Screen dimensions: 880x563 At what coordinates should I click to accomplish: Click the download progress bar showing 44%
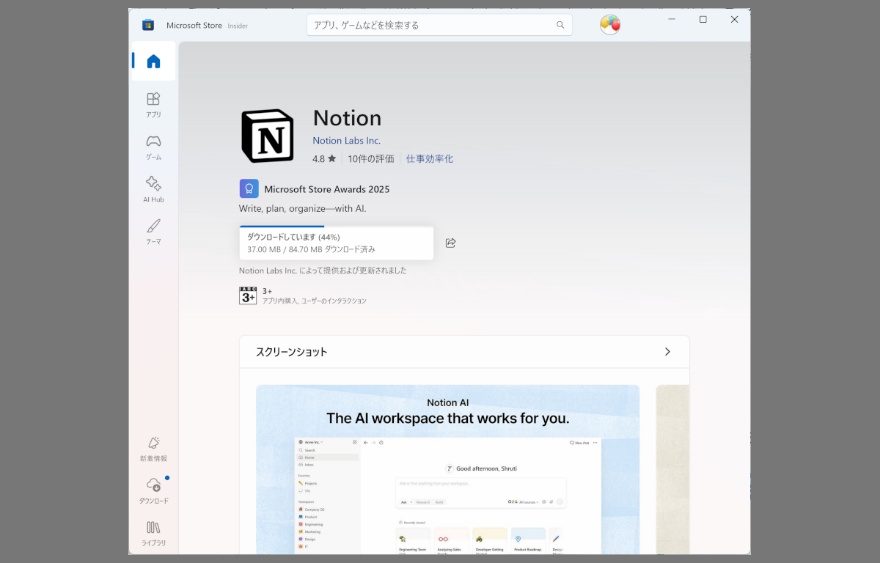point(336,243)
